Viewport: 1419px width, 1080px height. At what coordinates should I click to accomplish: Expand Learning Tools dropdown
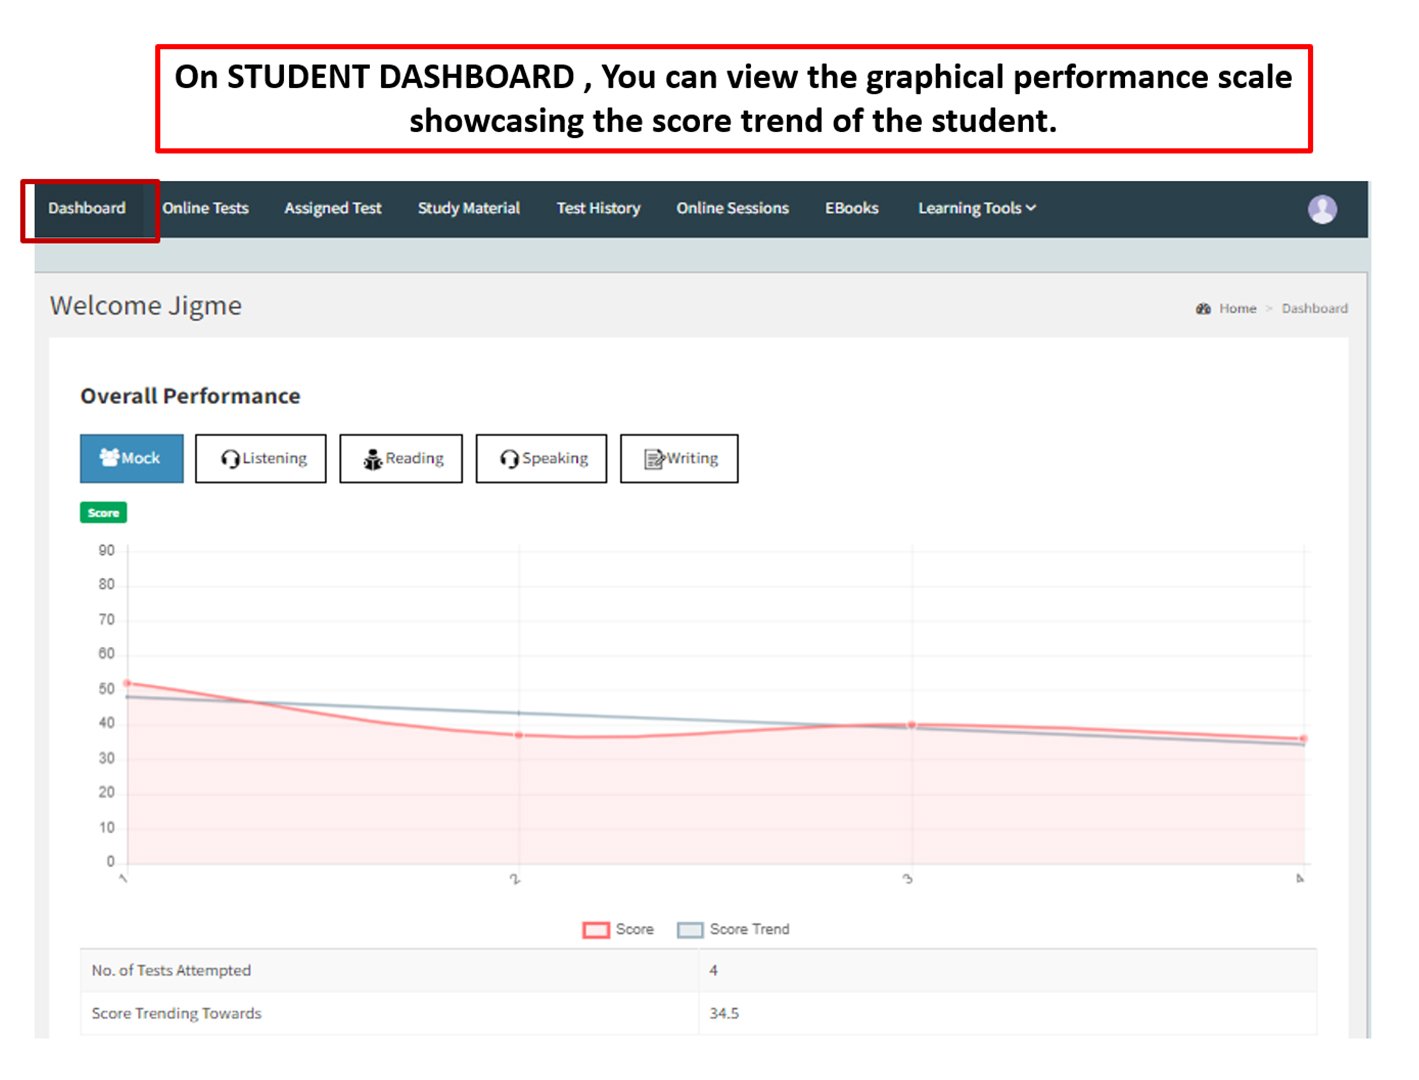[977, 209]
